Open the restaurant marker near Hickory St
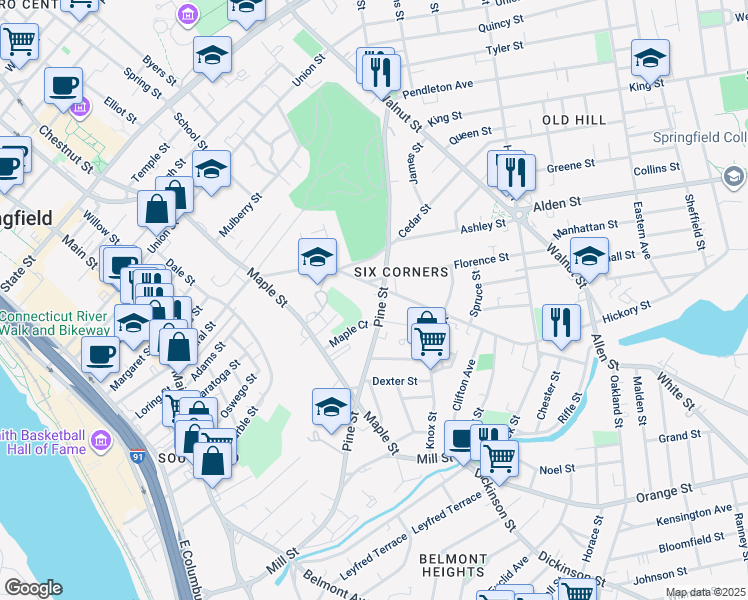This screenshot has width=748, height=600. (x=561, y=322)
